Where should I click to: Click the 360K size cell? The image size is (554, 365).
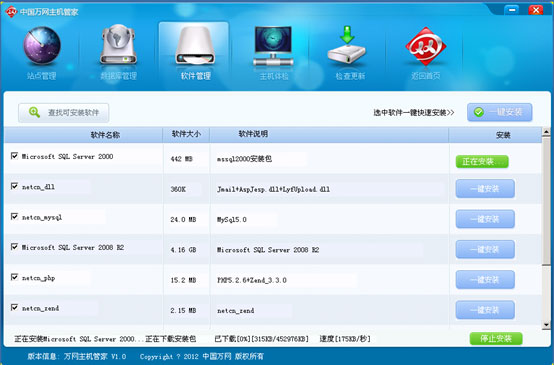click(178, 189)
